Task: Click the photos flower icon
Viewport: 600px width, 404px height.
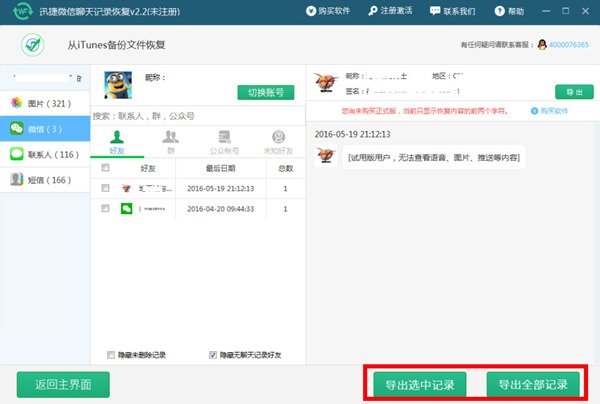Action: [16, 103]
